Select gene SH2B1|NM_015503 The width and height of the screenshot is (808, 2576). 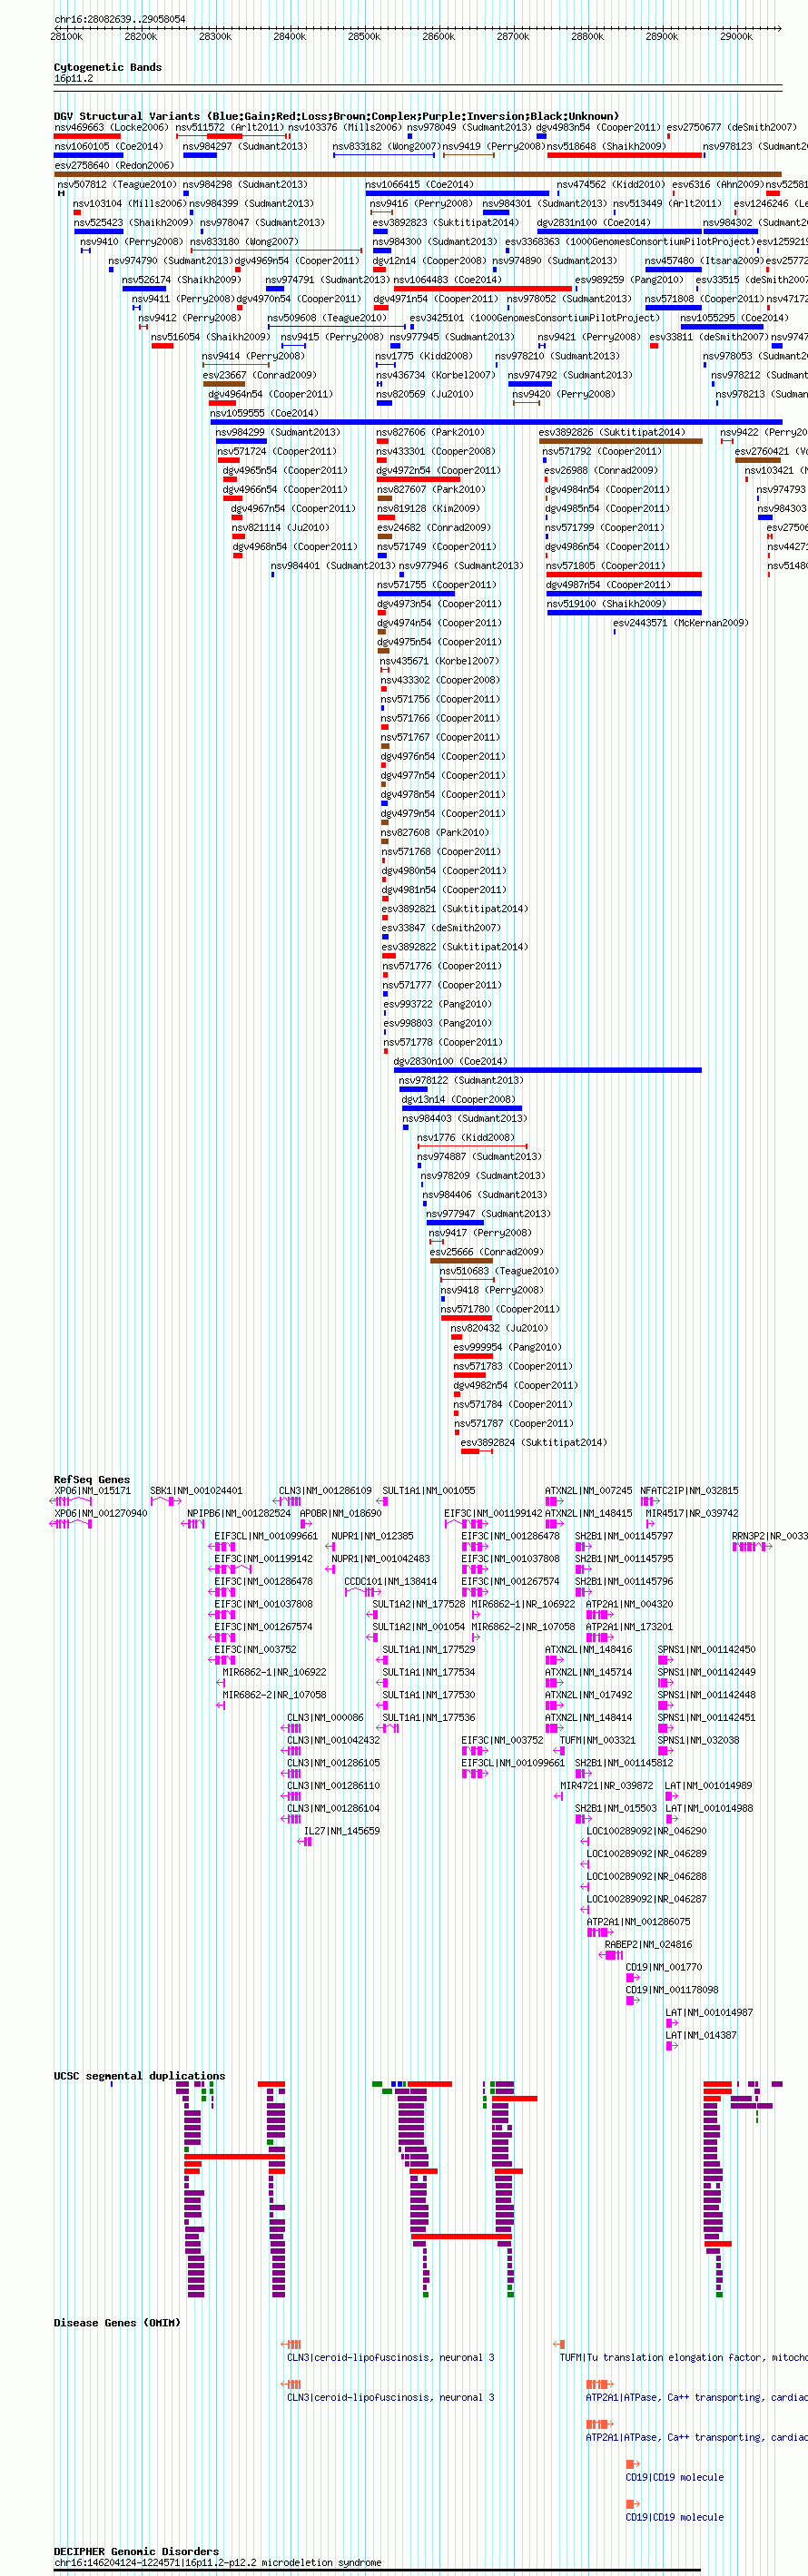point(616,1808)
